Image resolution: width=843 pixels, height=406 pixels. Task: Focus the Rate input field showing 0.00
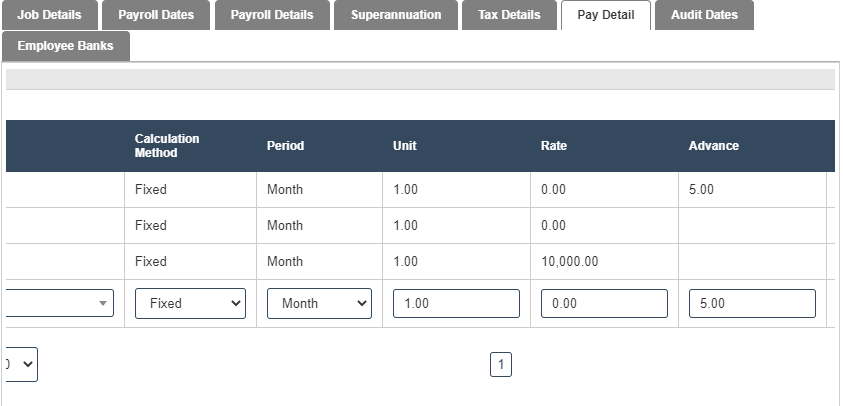(604, 304)
